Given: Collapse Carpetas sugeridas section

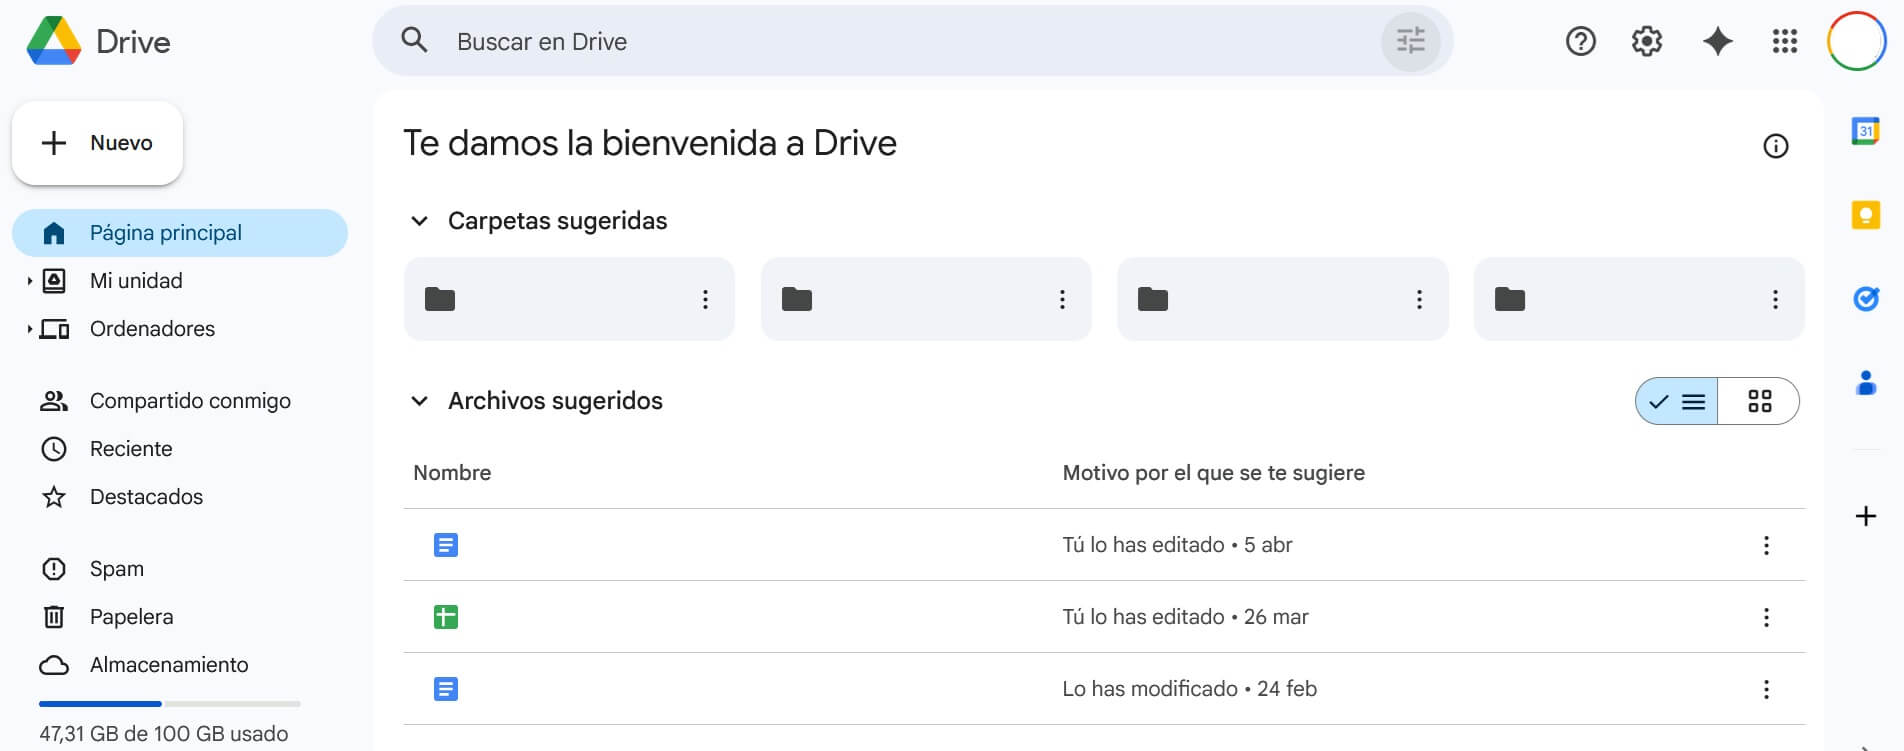Looking at the screenshot, I should click(x=420, y=221).
